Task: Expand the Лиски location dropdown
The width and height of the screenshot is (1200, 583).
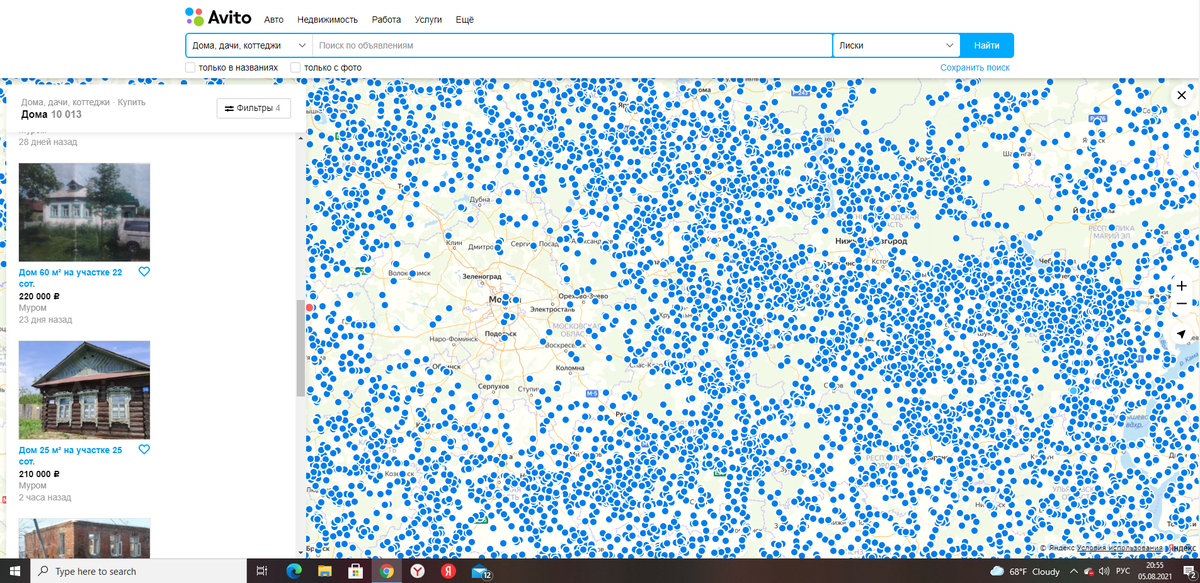Action: click(x=897, y=46)
